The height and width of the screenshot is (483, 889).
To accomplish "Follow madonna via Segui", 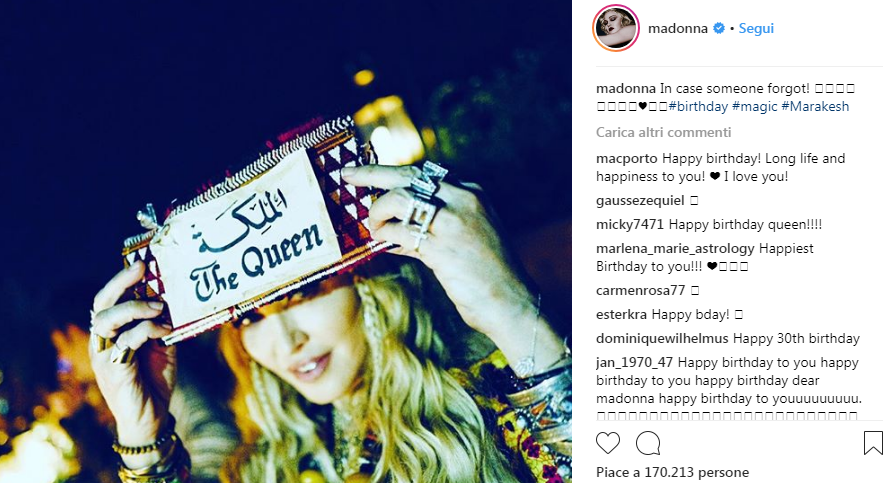I will (756, 28).
